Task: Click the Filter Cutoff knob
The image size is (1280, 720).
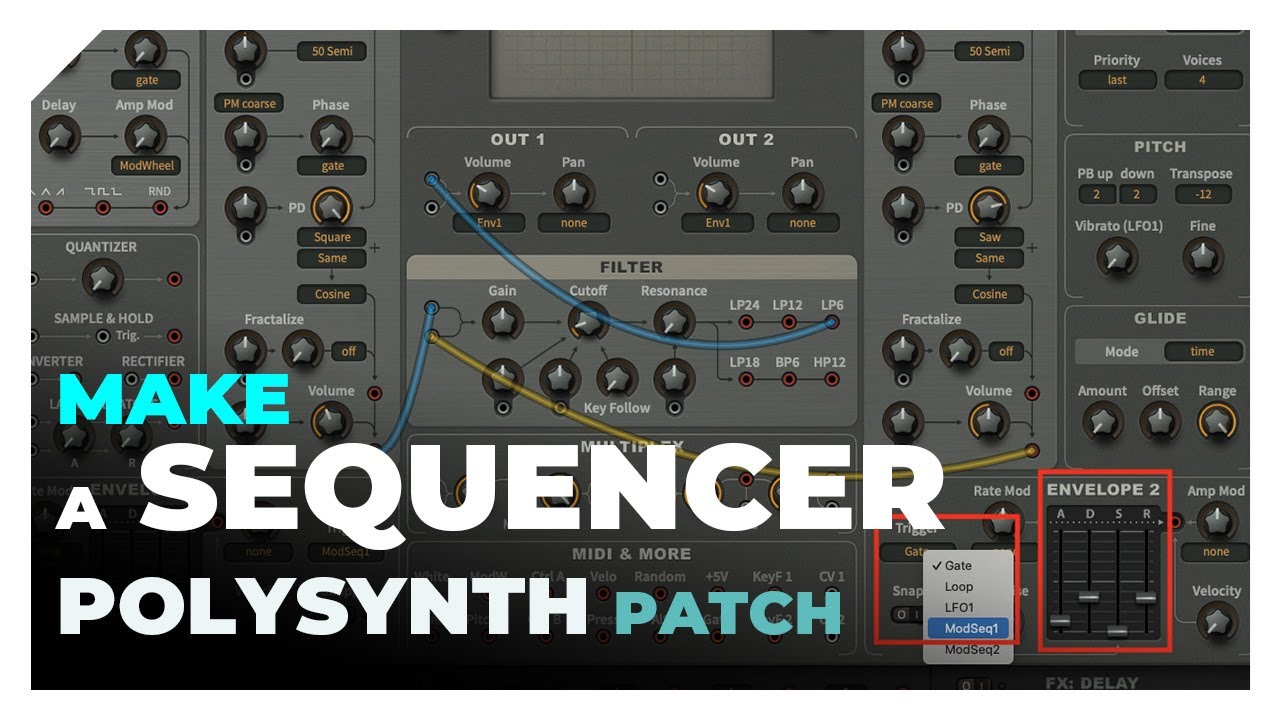Action: [x=588, y=322]
